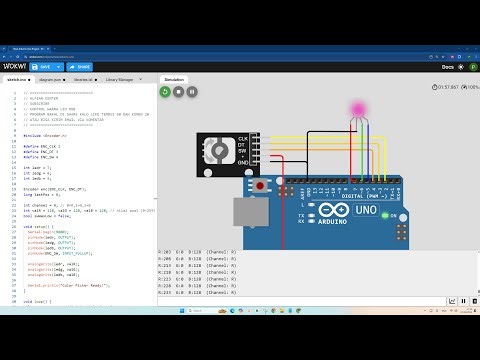Viewport: 480px width, 360px height.
Task: Go back with the browser back arrow
Action: point(4,57)
